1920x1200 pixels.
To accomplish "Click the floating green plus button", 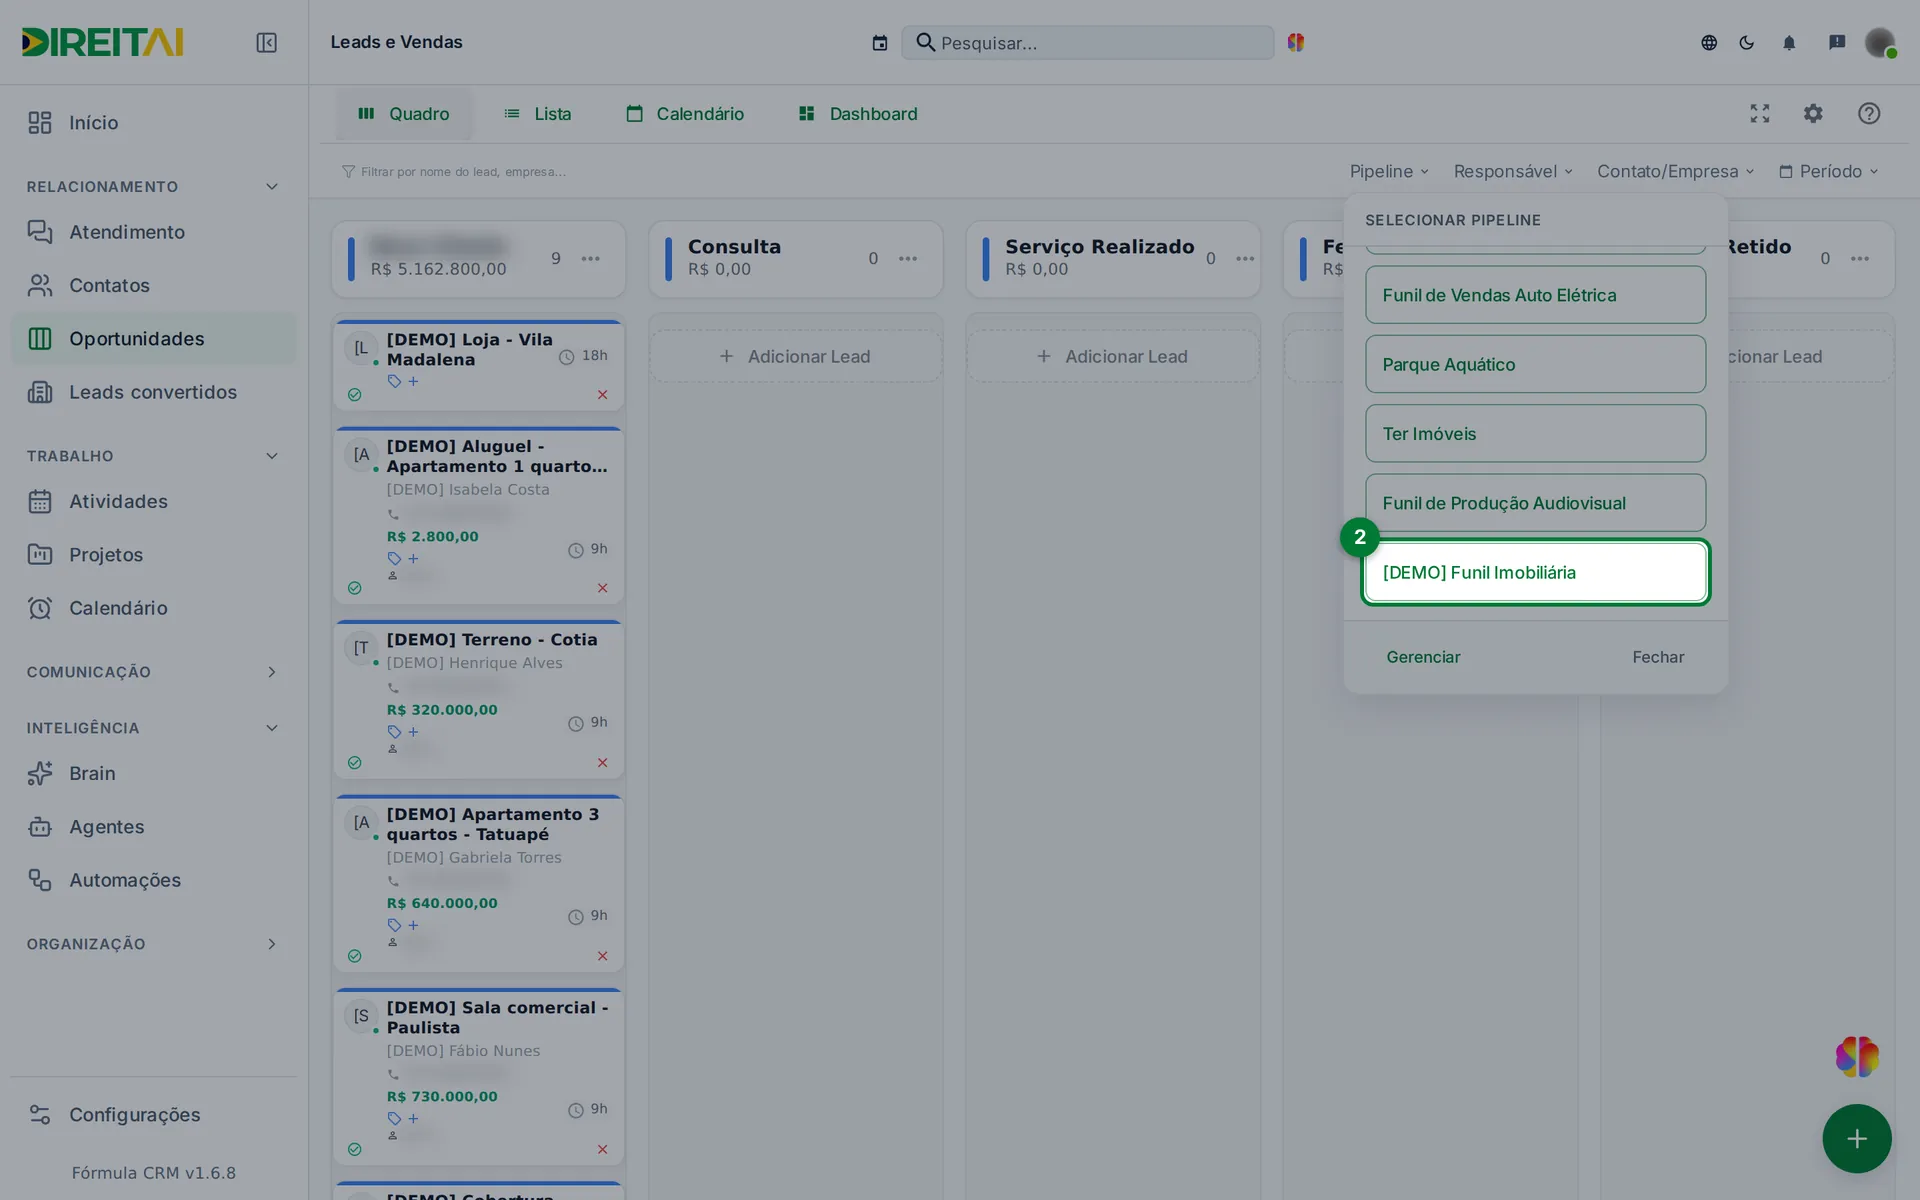I will pos(1857,1138).
